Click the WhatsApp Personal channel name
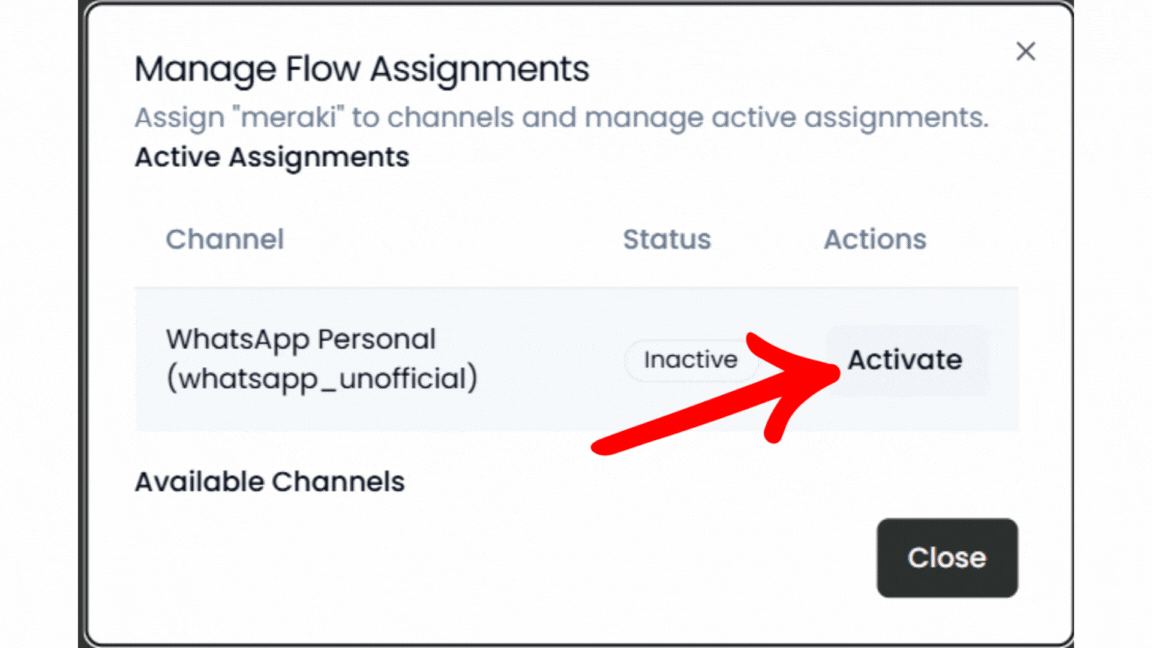Image resolution: width=1152 pixels, height=648 pixels. pos(301,339)
